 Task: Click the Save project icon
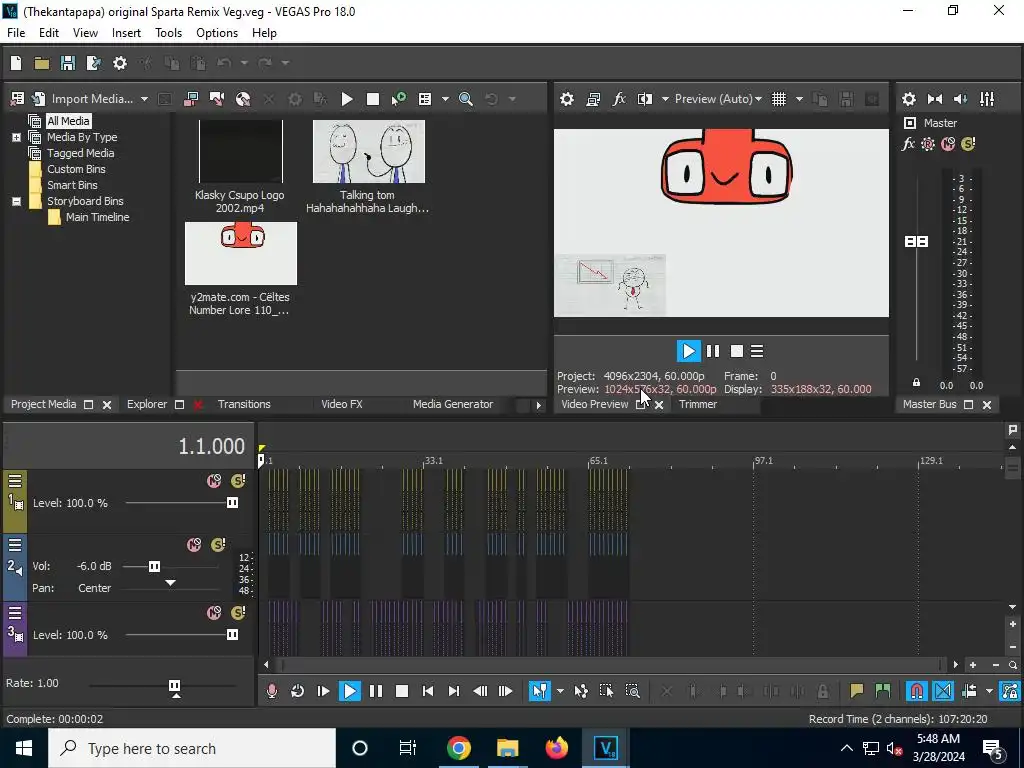68,63
